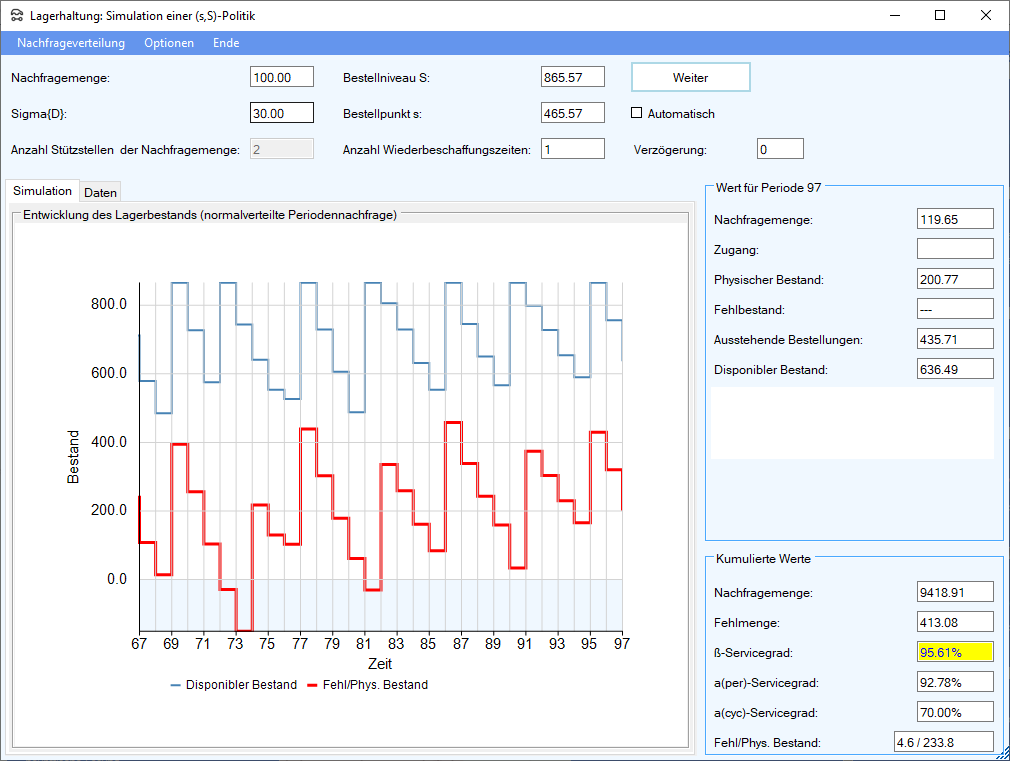The height and width of the screenshot is (761, 1010).
Task: Click the red Fehl/Phys. Bestand legend marker
Action: pyautogui.click(x=311, y=685)
